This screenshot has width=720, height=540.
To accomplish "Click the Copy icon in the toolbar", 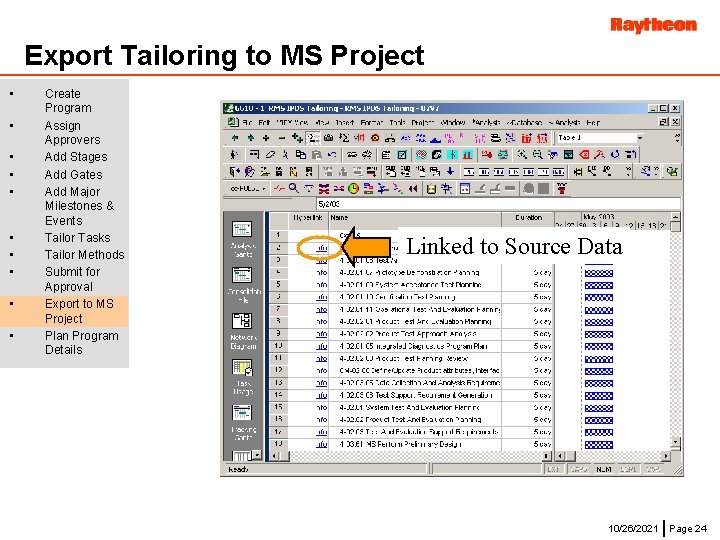I will pos(301,155).
